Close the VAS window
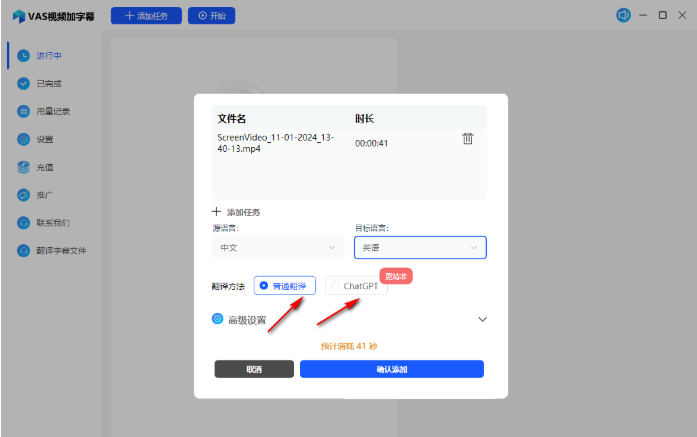697x437 pixels. tap(682, 15)
